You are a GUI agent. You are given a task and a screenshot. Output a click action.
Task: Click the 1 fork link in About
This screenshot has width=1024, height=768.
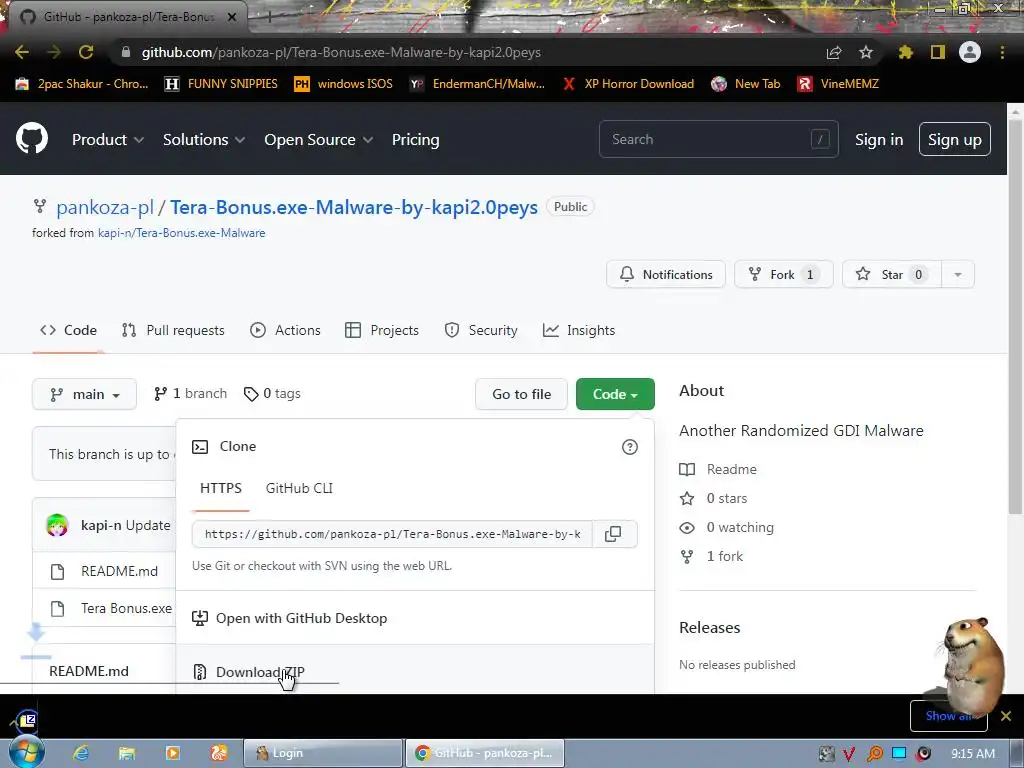(x=712, y=556)
